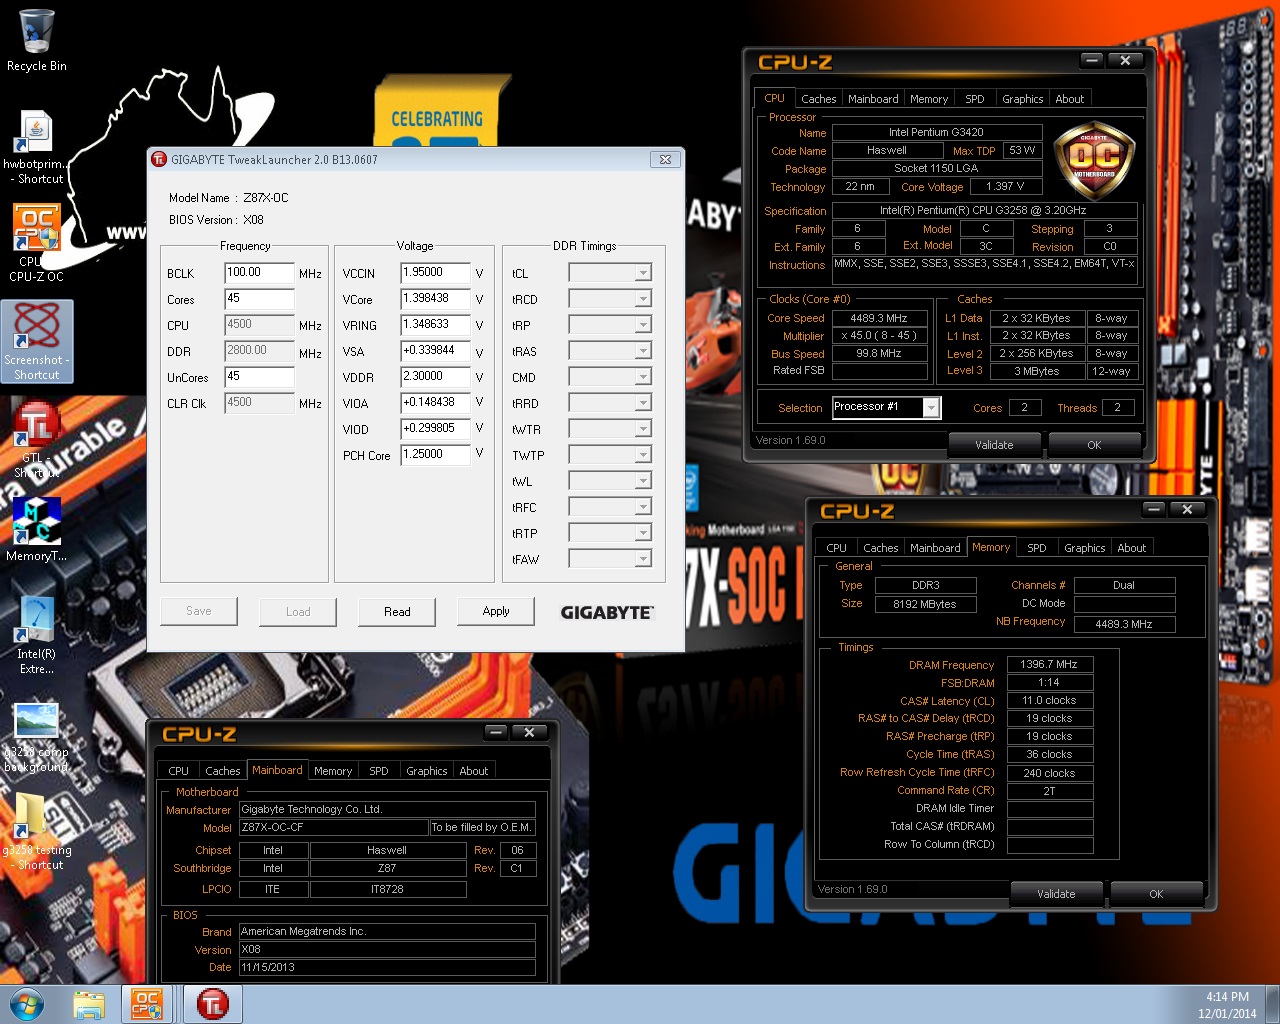Click Validate in CPU-Z Memory window
This screenshot has width=1280, height=1024.
click(1056, 894)
